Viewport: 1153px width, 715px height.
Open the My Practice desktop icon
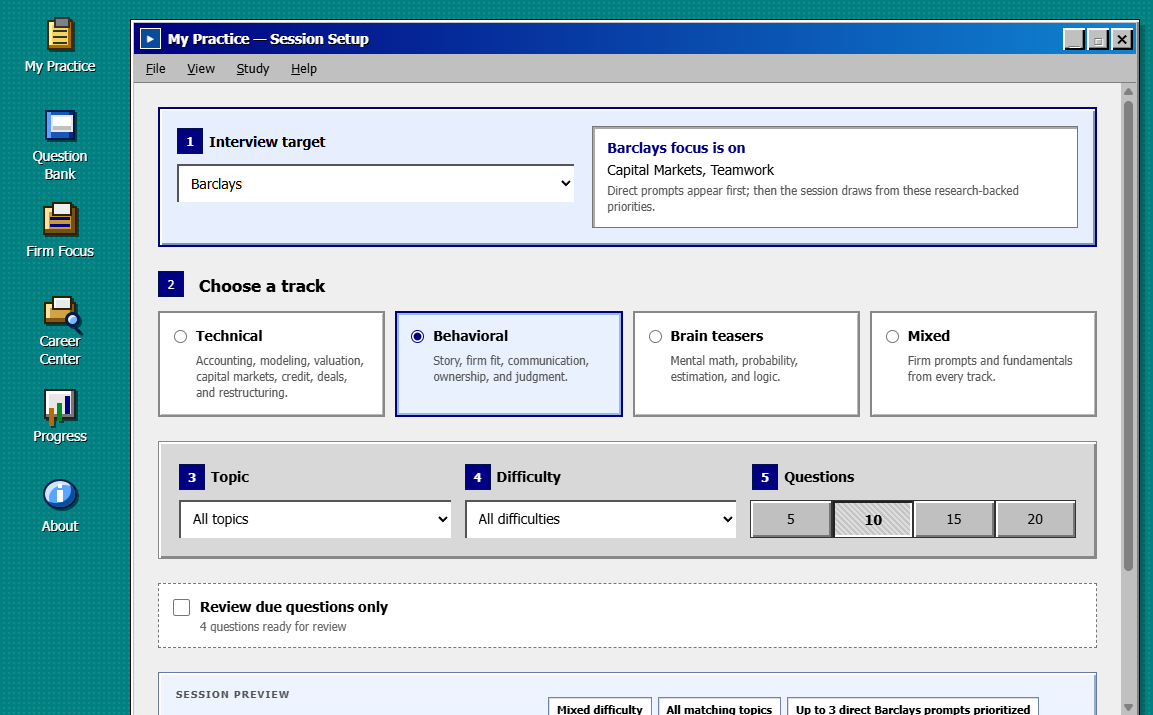(x=60, y=46)
